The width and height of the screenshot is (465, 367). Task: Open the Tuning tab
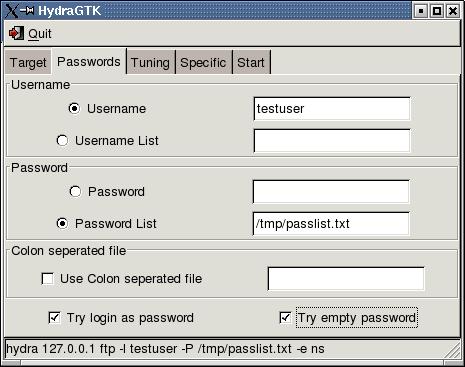coord(150,62)
